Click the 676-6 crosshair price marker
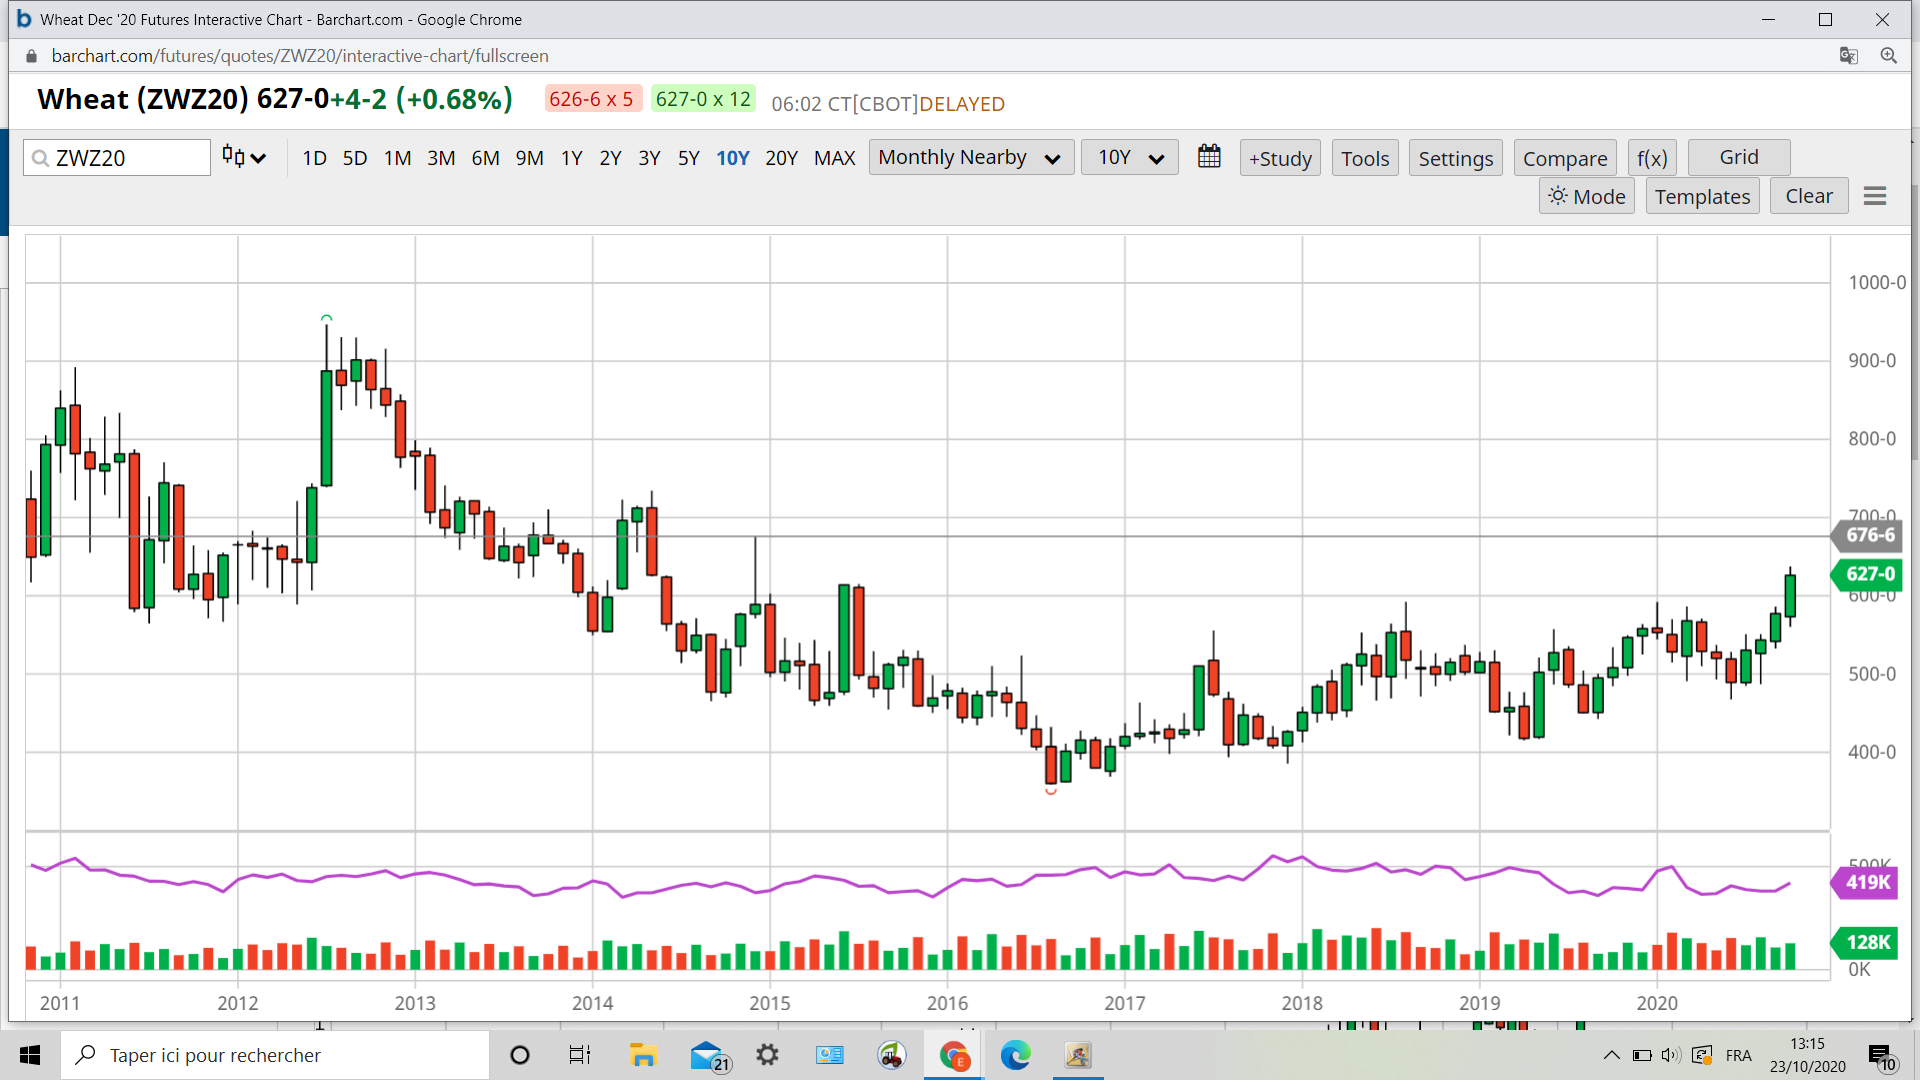This screenshot has width=1920, height=1080. pyautogui.click(x=1868, y=535)
